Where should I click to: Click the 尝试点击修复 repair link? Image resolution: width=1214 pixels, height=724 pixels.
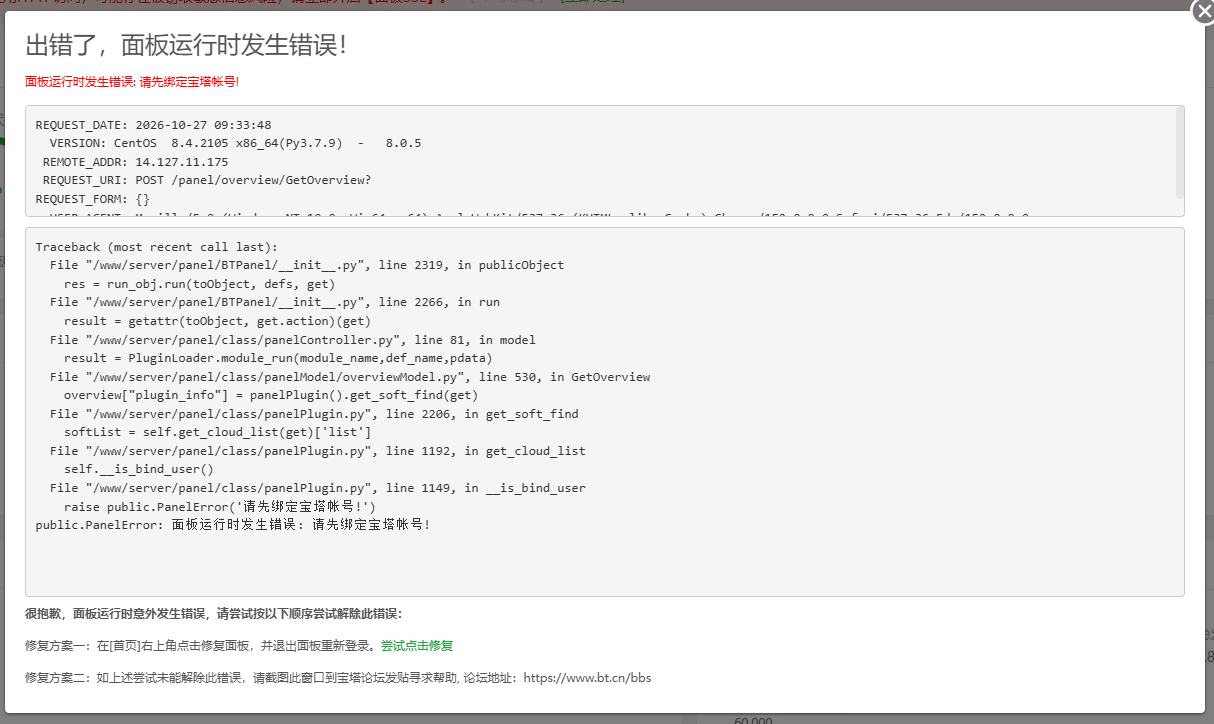[417, 646]
